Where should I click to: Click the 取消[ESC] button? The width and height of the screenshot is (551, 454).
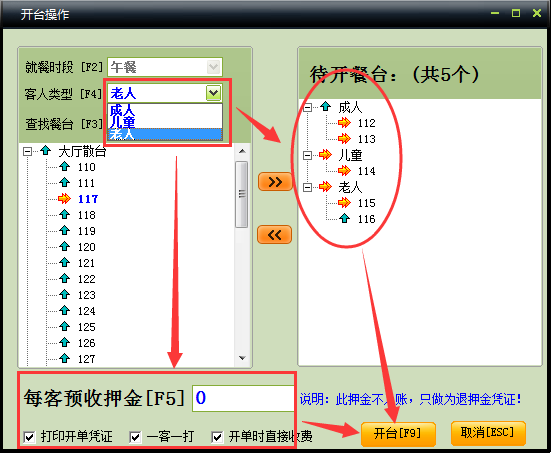(488, 433)
